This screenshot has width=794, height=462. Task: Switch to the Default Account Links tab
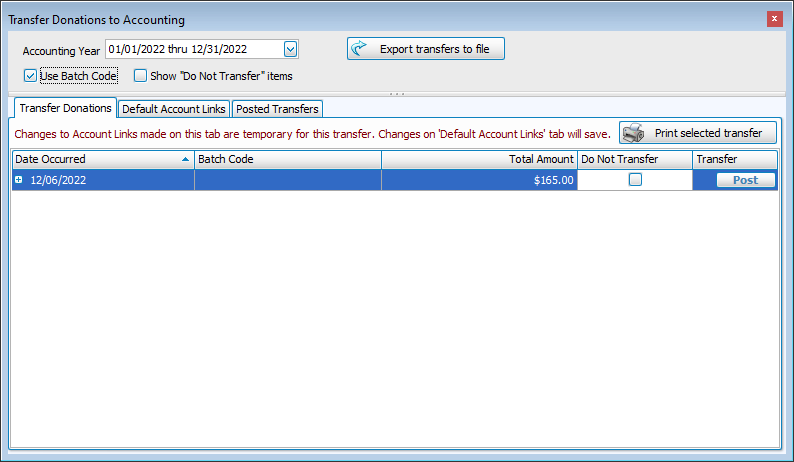pos(173,109)
